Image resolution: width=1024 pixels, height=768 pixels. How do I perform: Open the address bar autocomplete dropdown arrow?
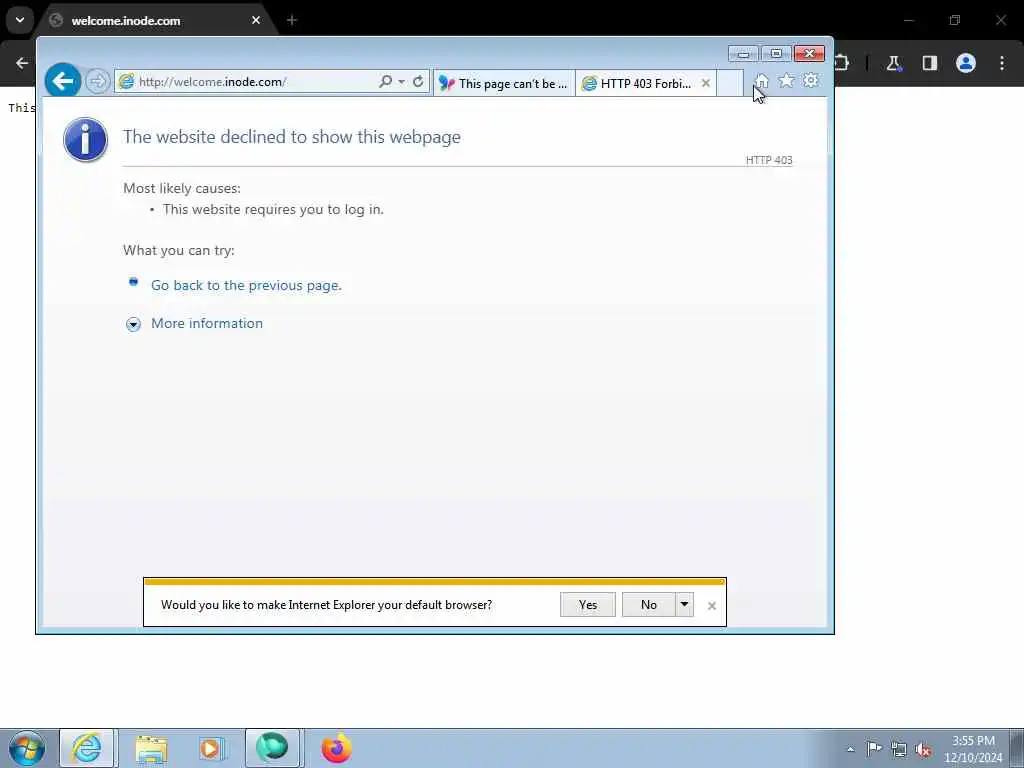click(401, 82)
